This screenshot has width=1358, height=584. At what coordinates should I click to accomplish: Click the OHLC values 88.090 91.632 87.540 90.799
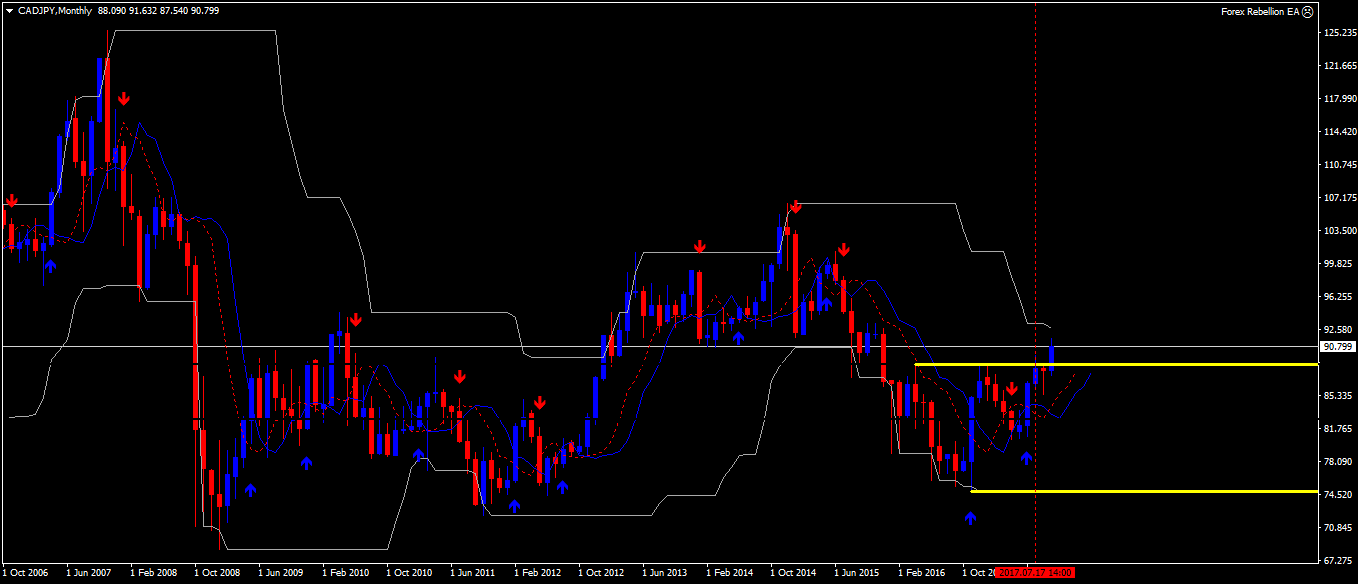point(158,10)
